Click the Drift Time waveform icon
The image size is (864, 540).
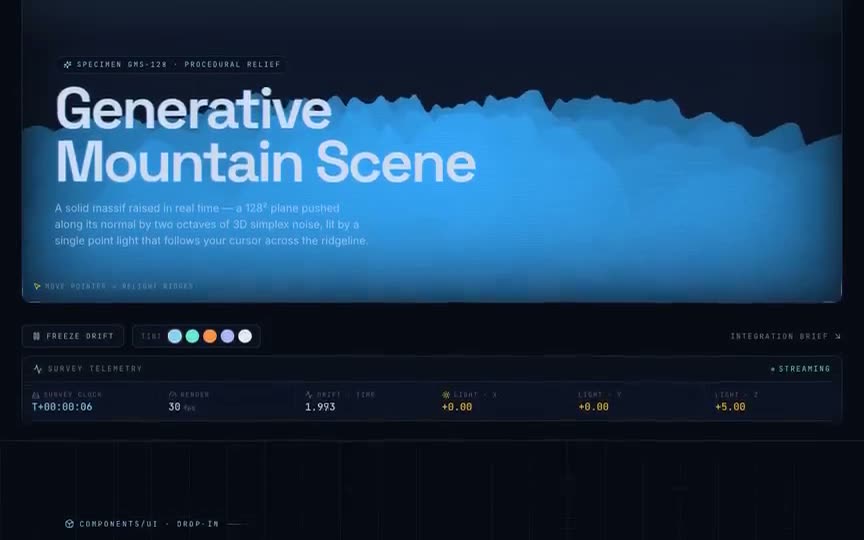point(309,395)
